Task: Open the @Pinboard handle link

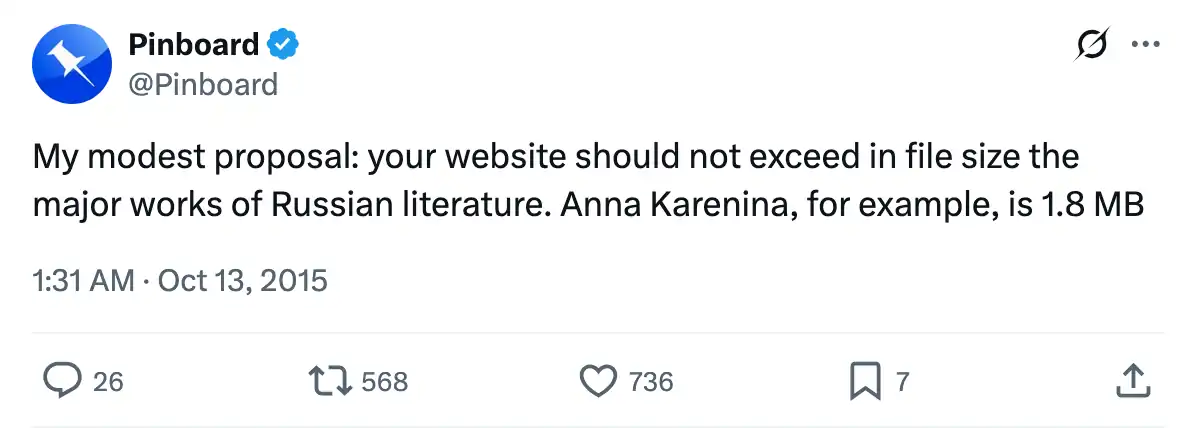Action: point(203,85)
